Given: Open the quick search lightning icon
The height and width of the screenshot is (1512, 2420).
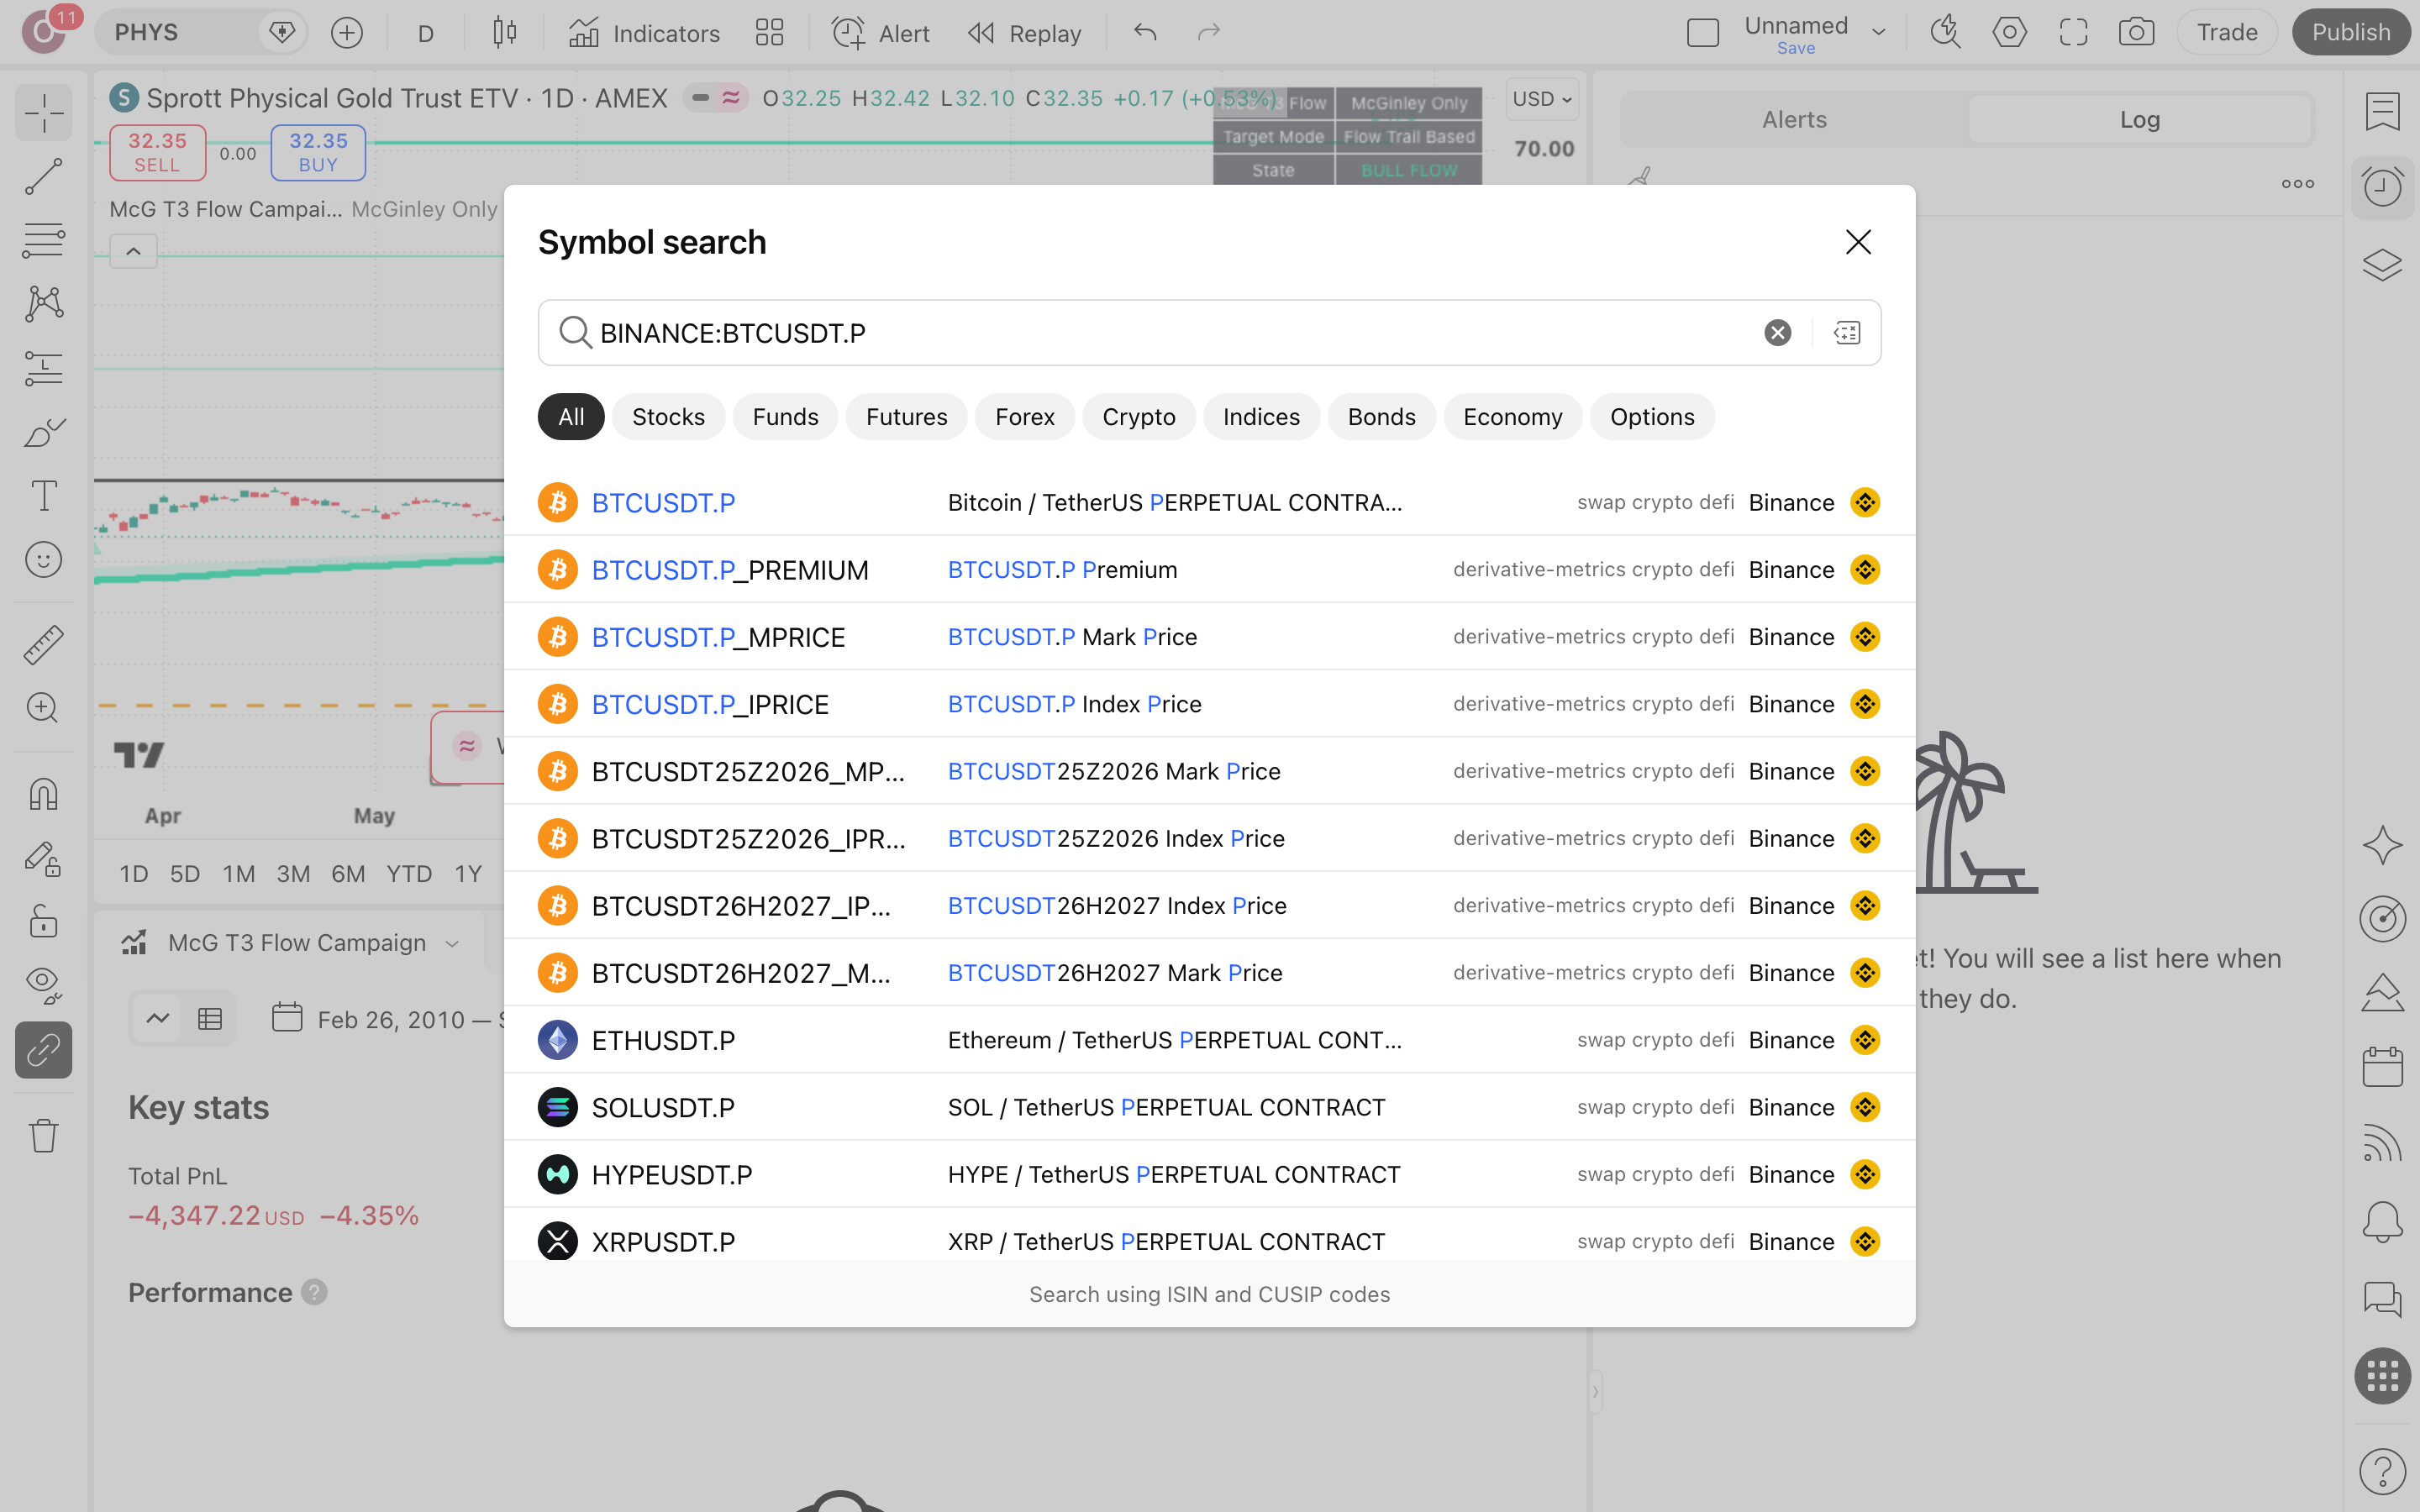Looking at the screenshot, I should pos(1945,32).
